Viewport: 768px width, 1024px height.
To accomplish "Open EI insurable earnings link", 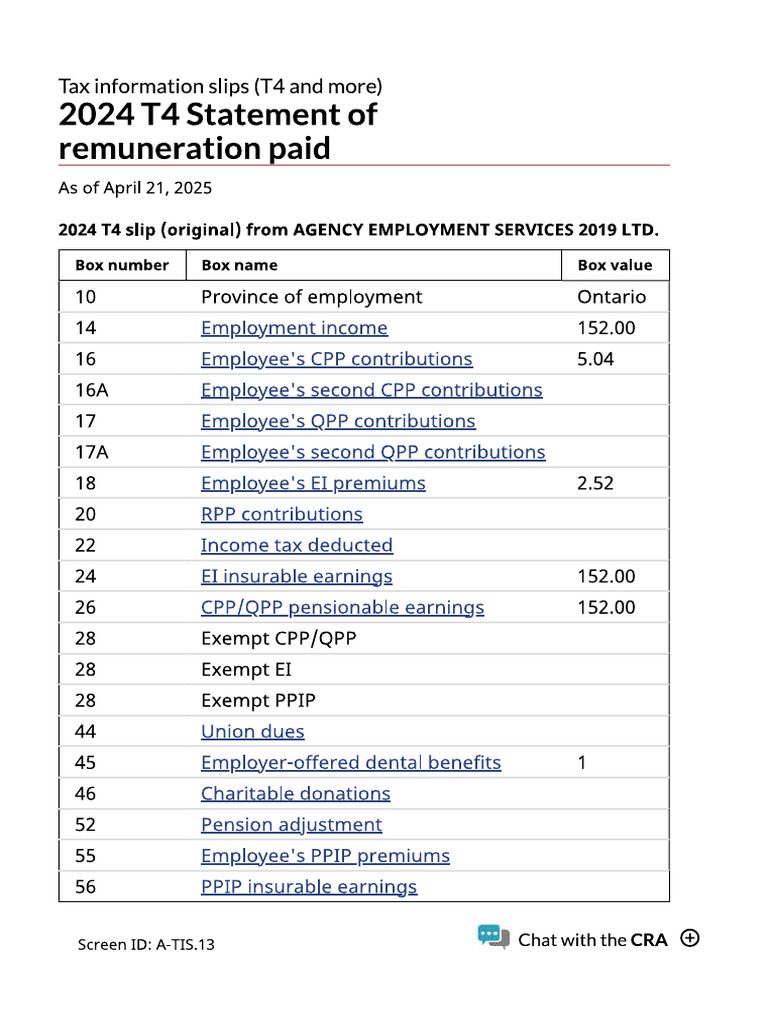I will coord(296,576).
